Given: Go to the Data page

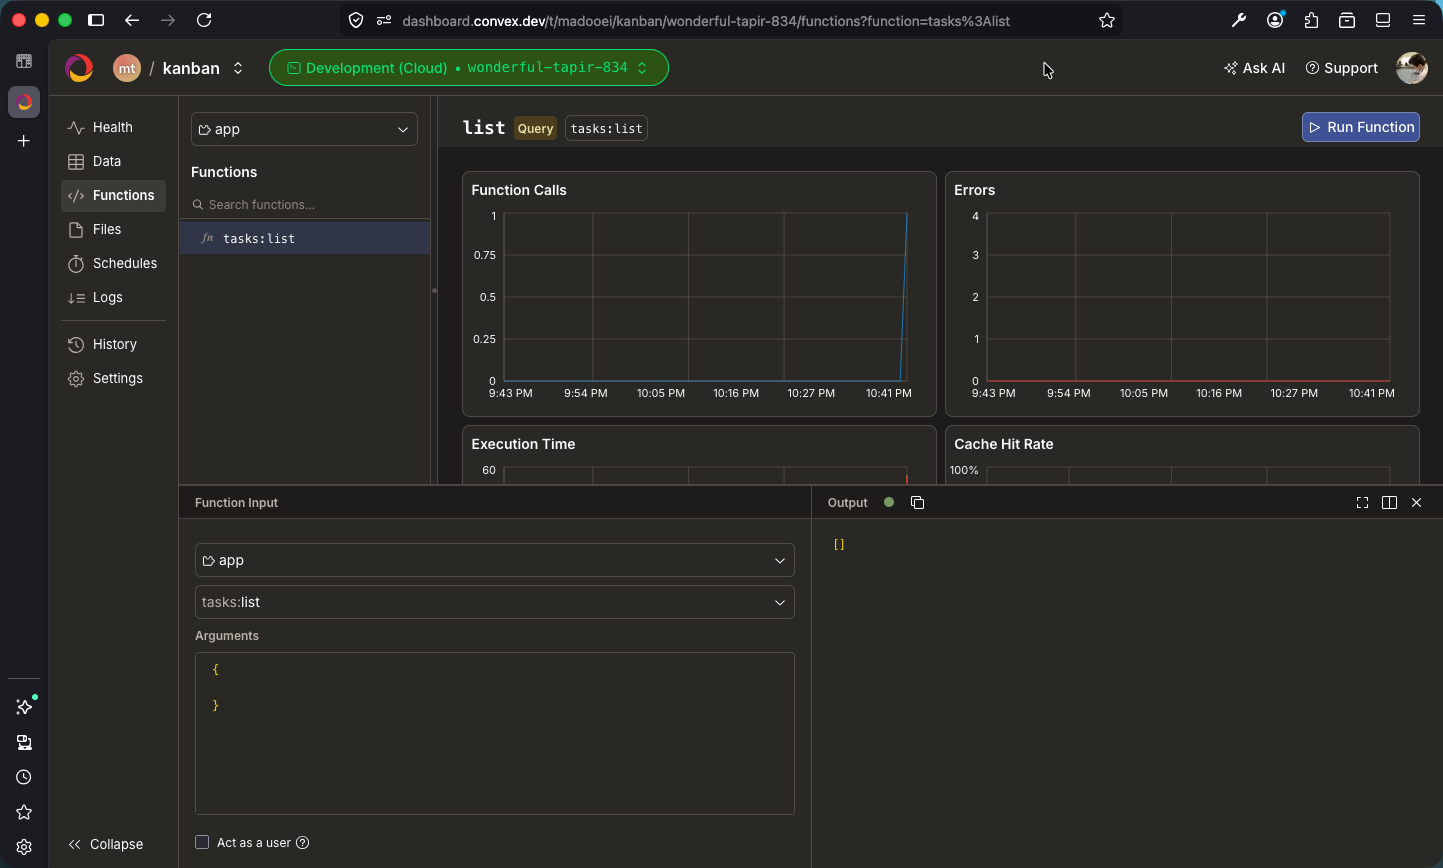Looking at the screenshot, I should [113, 161].
